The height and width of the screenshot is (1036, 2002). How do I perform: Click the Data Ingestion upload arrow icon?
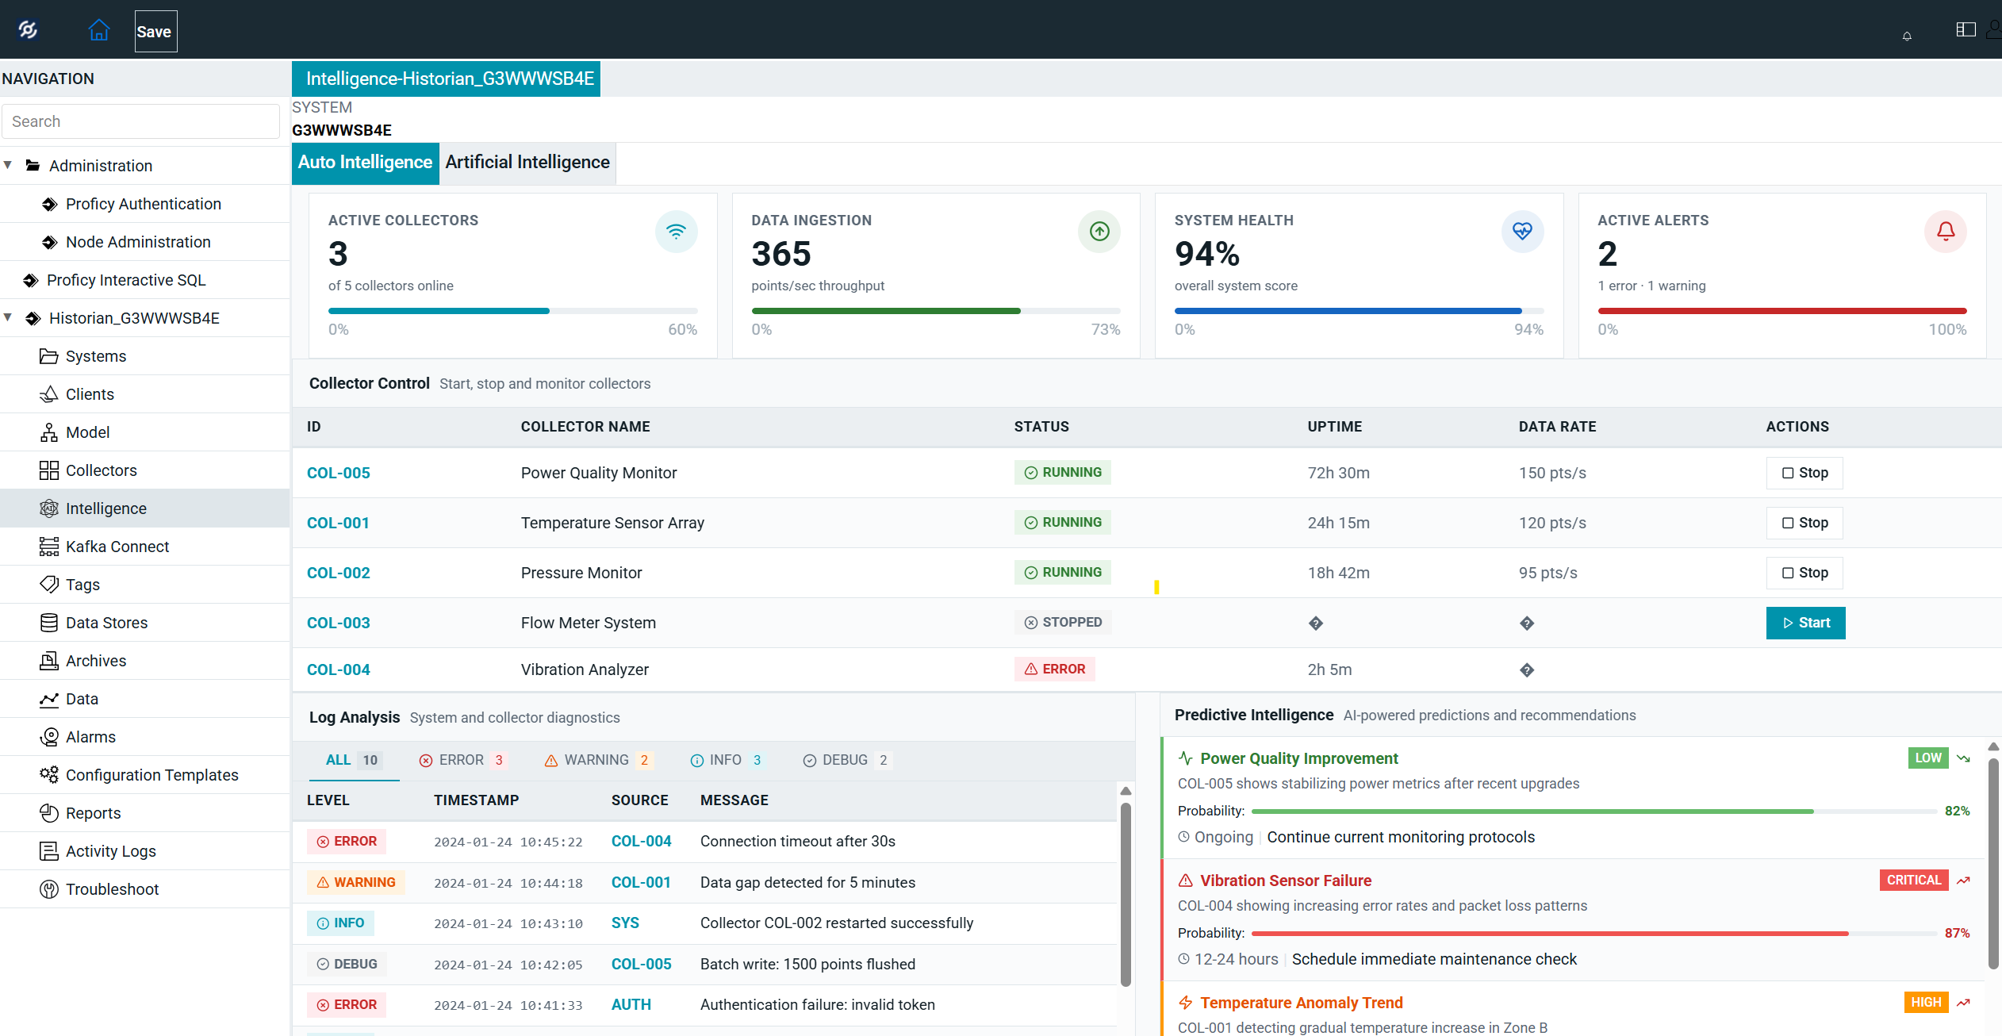click(x=1099, y=232)
